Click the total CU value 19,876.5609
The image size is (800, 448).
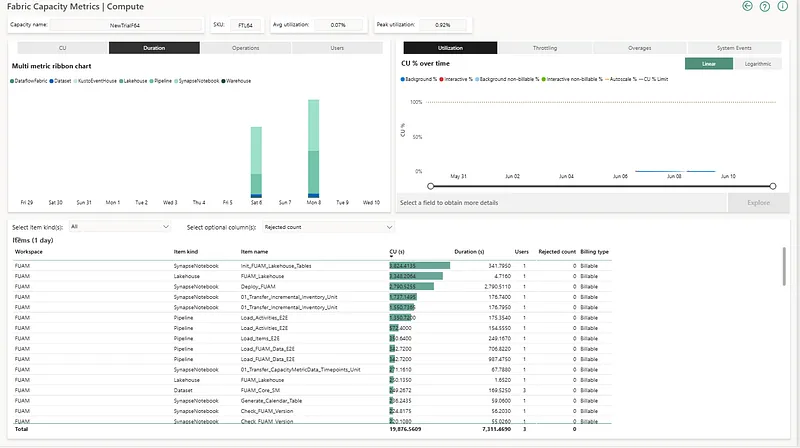pos(405,429)
